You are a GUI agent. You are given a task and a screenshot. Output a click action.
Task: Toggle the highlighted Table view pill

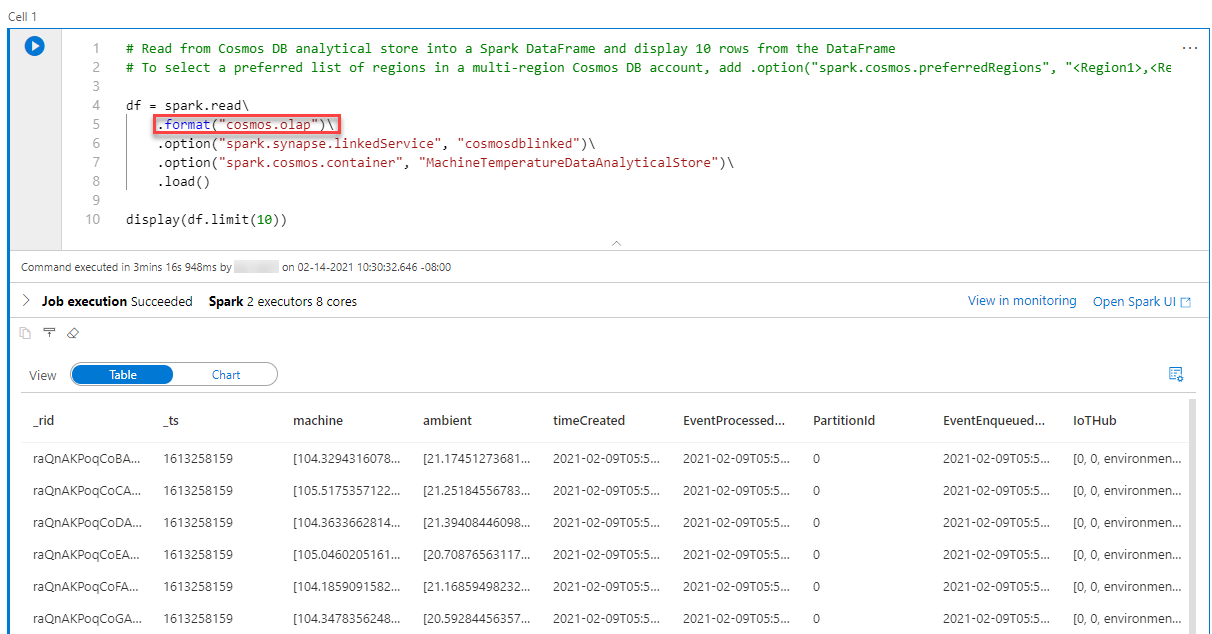(x=121, y=374)
